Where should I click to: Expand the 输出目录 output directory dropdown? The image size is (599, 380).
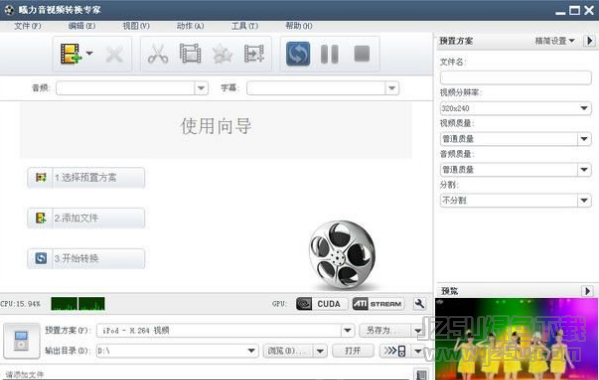coord(251,351)
